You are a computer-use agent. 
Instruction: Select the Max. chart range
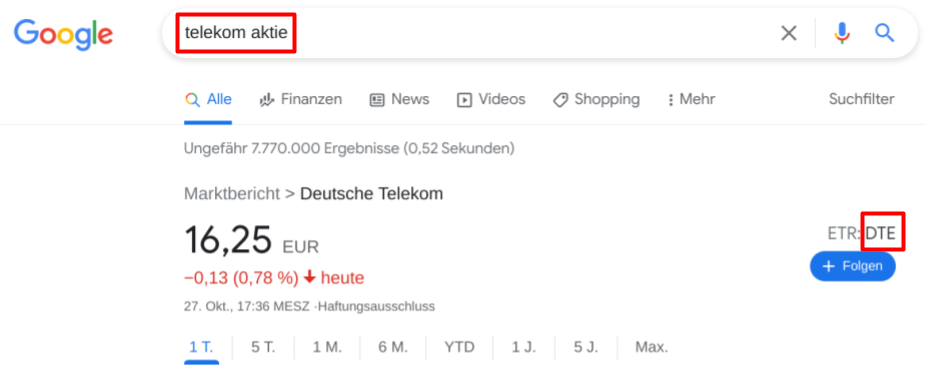click(651, 347)
